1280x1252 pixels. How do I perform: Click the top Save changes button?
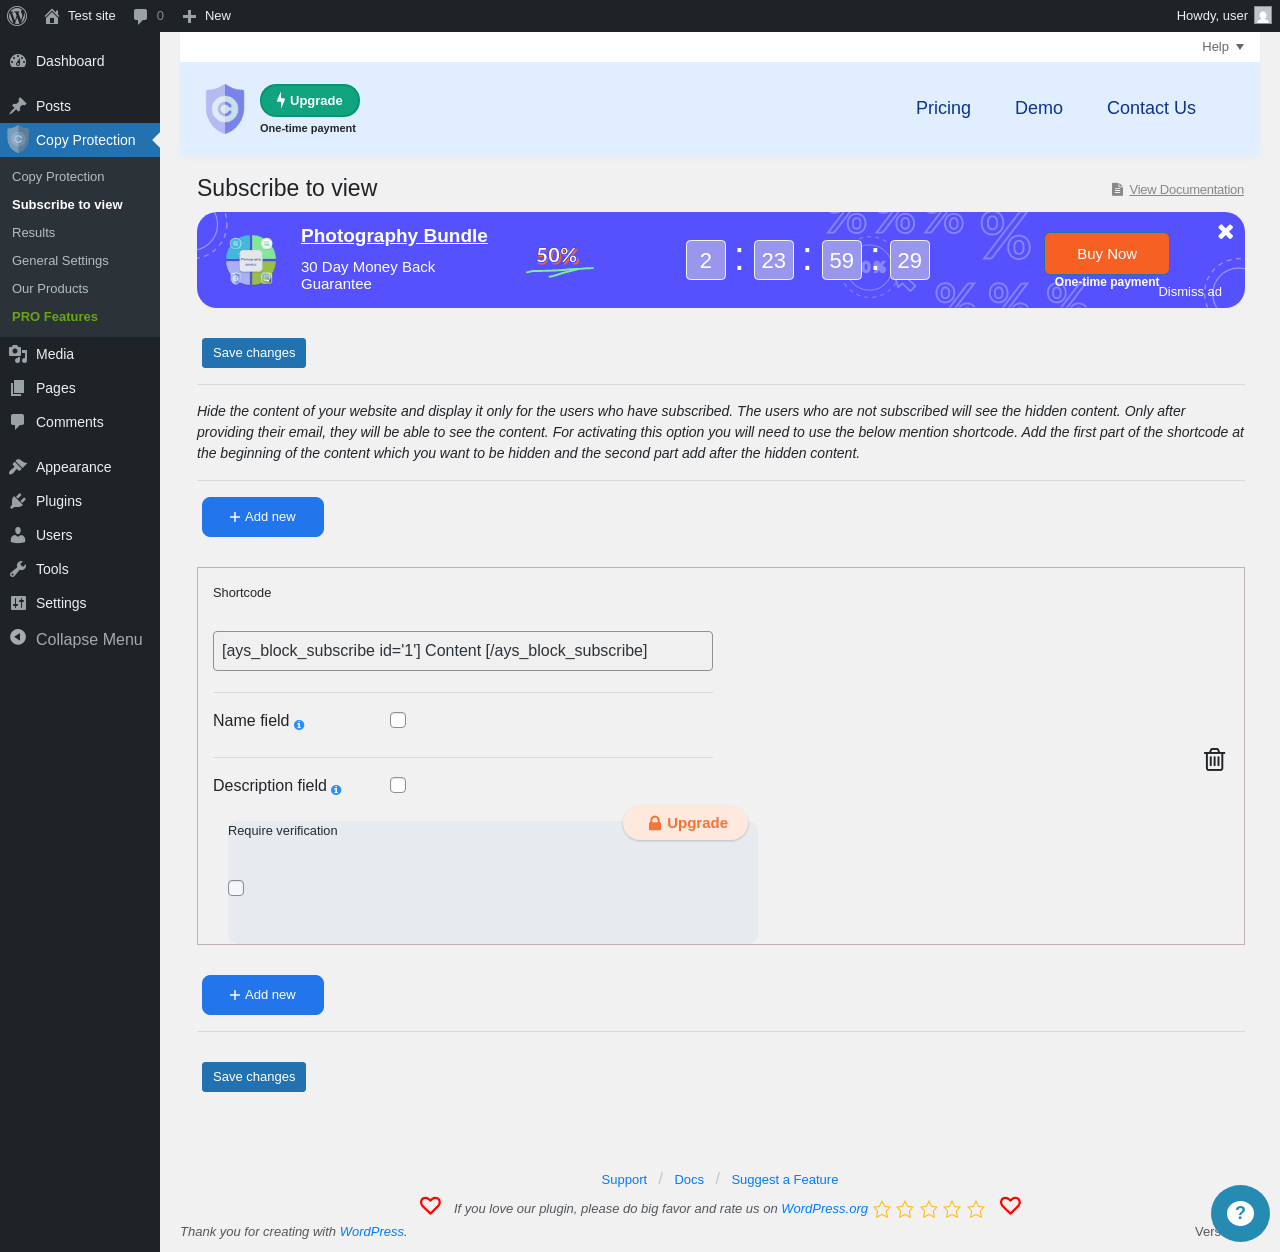pos(254,353)
